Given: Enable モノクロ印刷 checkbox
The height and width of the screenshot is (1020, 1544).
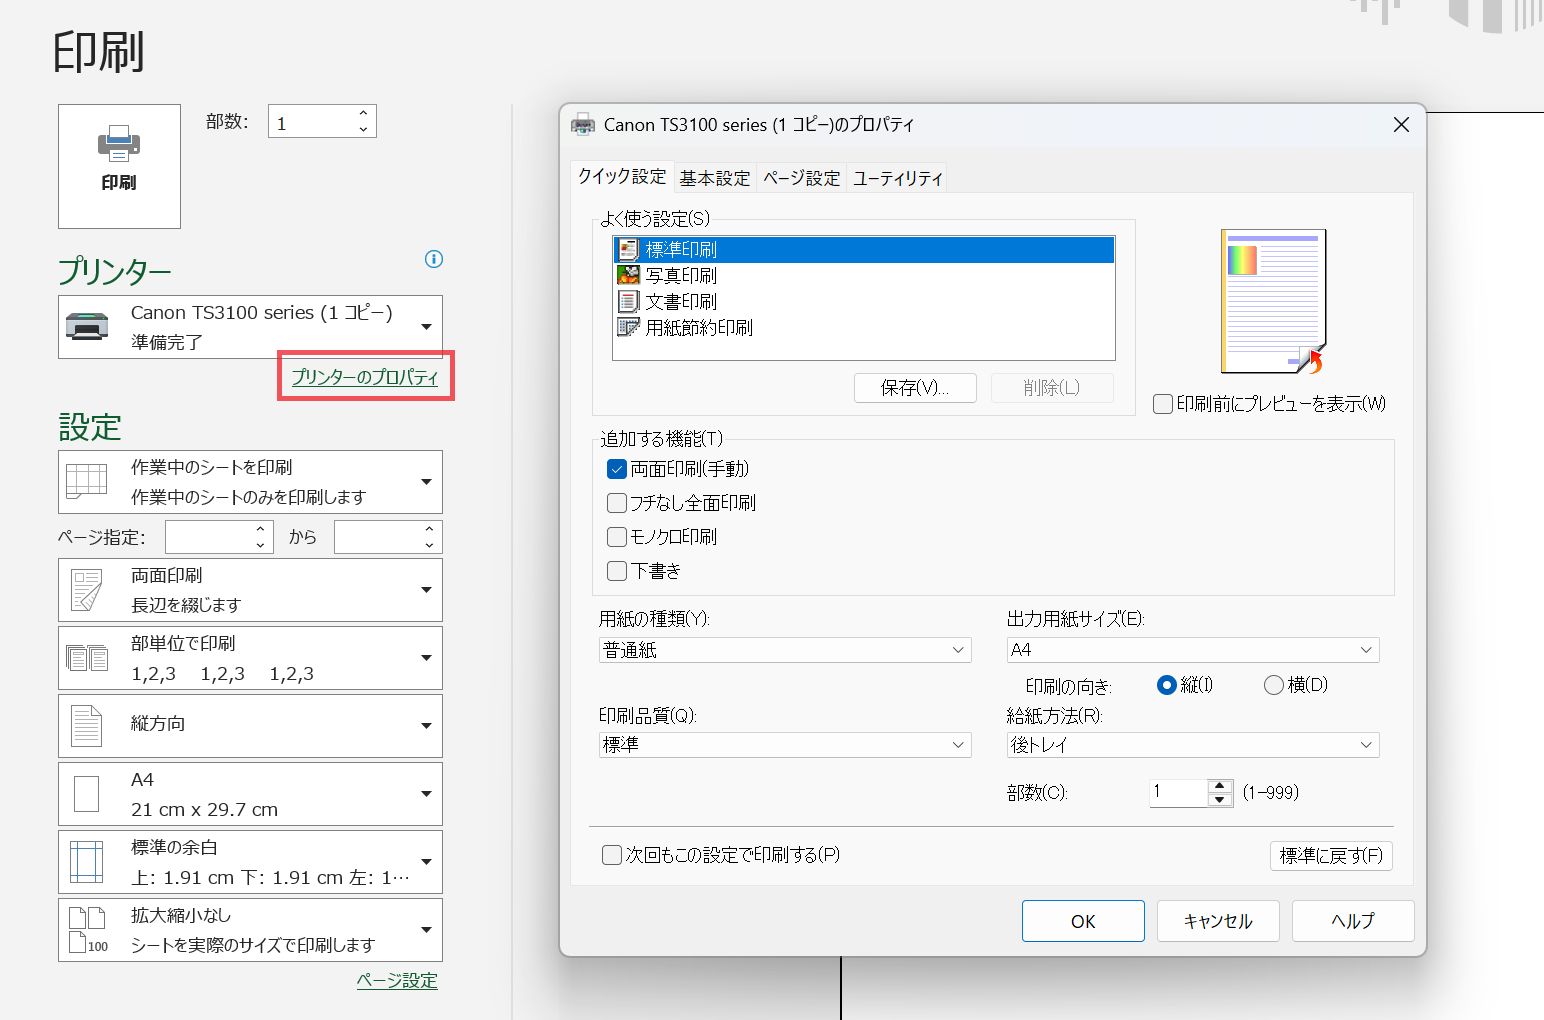Looking at the screenshot, I should tap(617, 537).
